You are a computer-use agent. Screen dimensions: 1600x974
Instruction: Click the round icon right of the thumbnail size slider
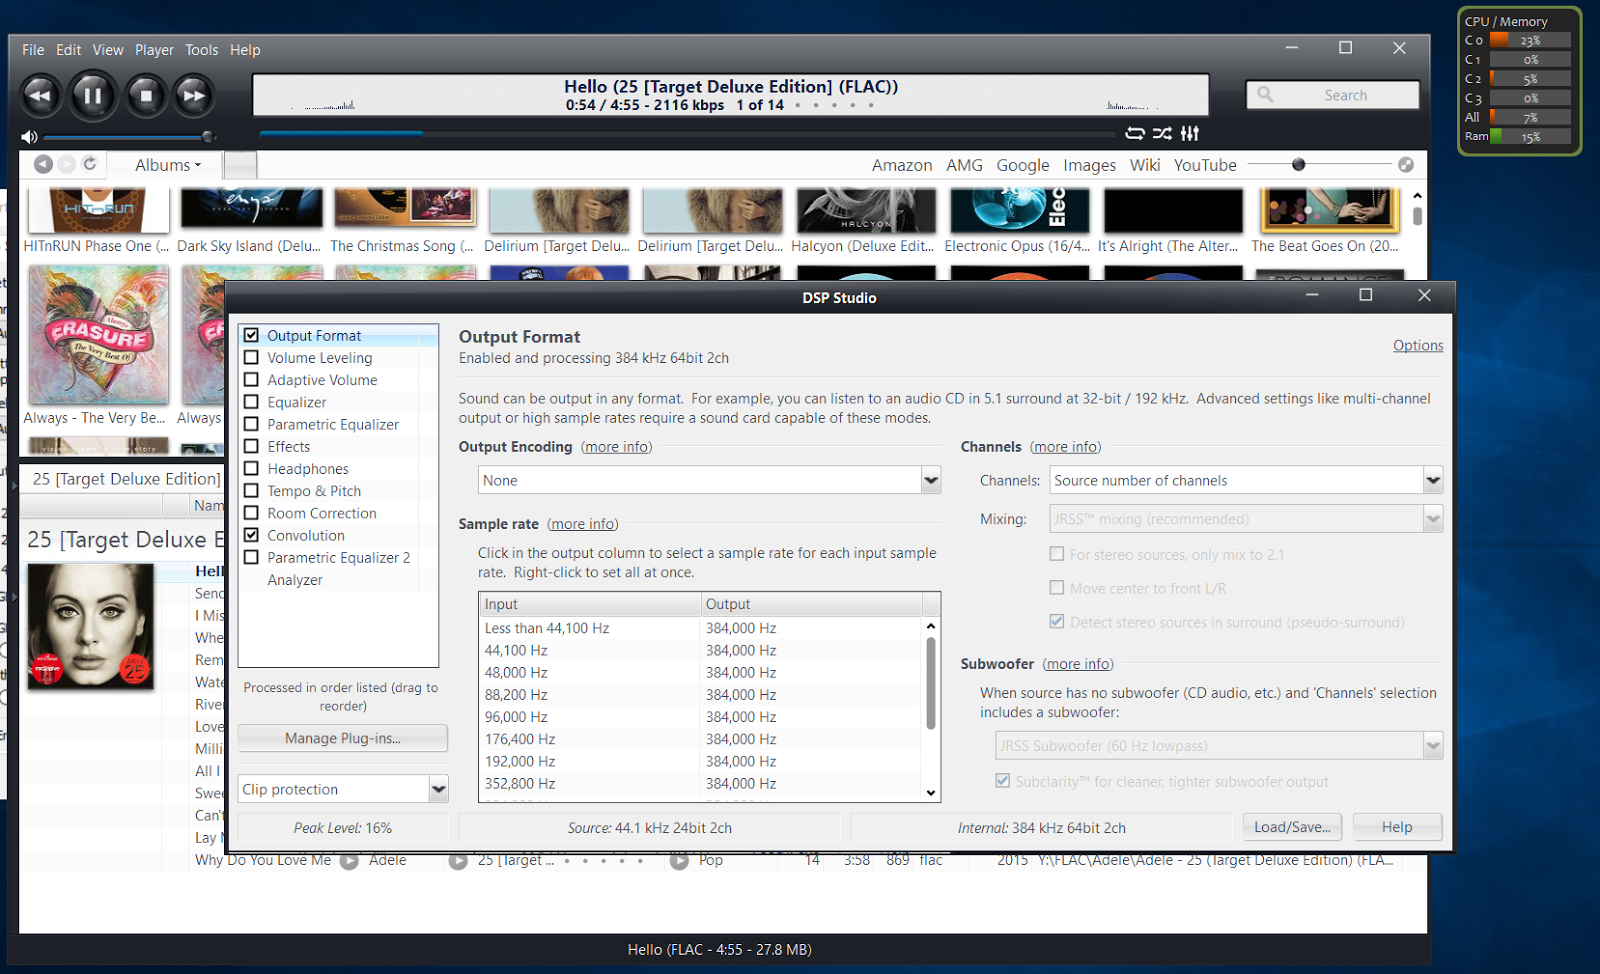tap(1406, 165)
